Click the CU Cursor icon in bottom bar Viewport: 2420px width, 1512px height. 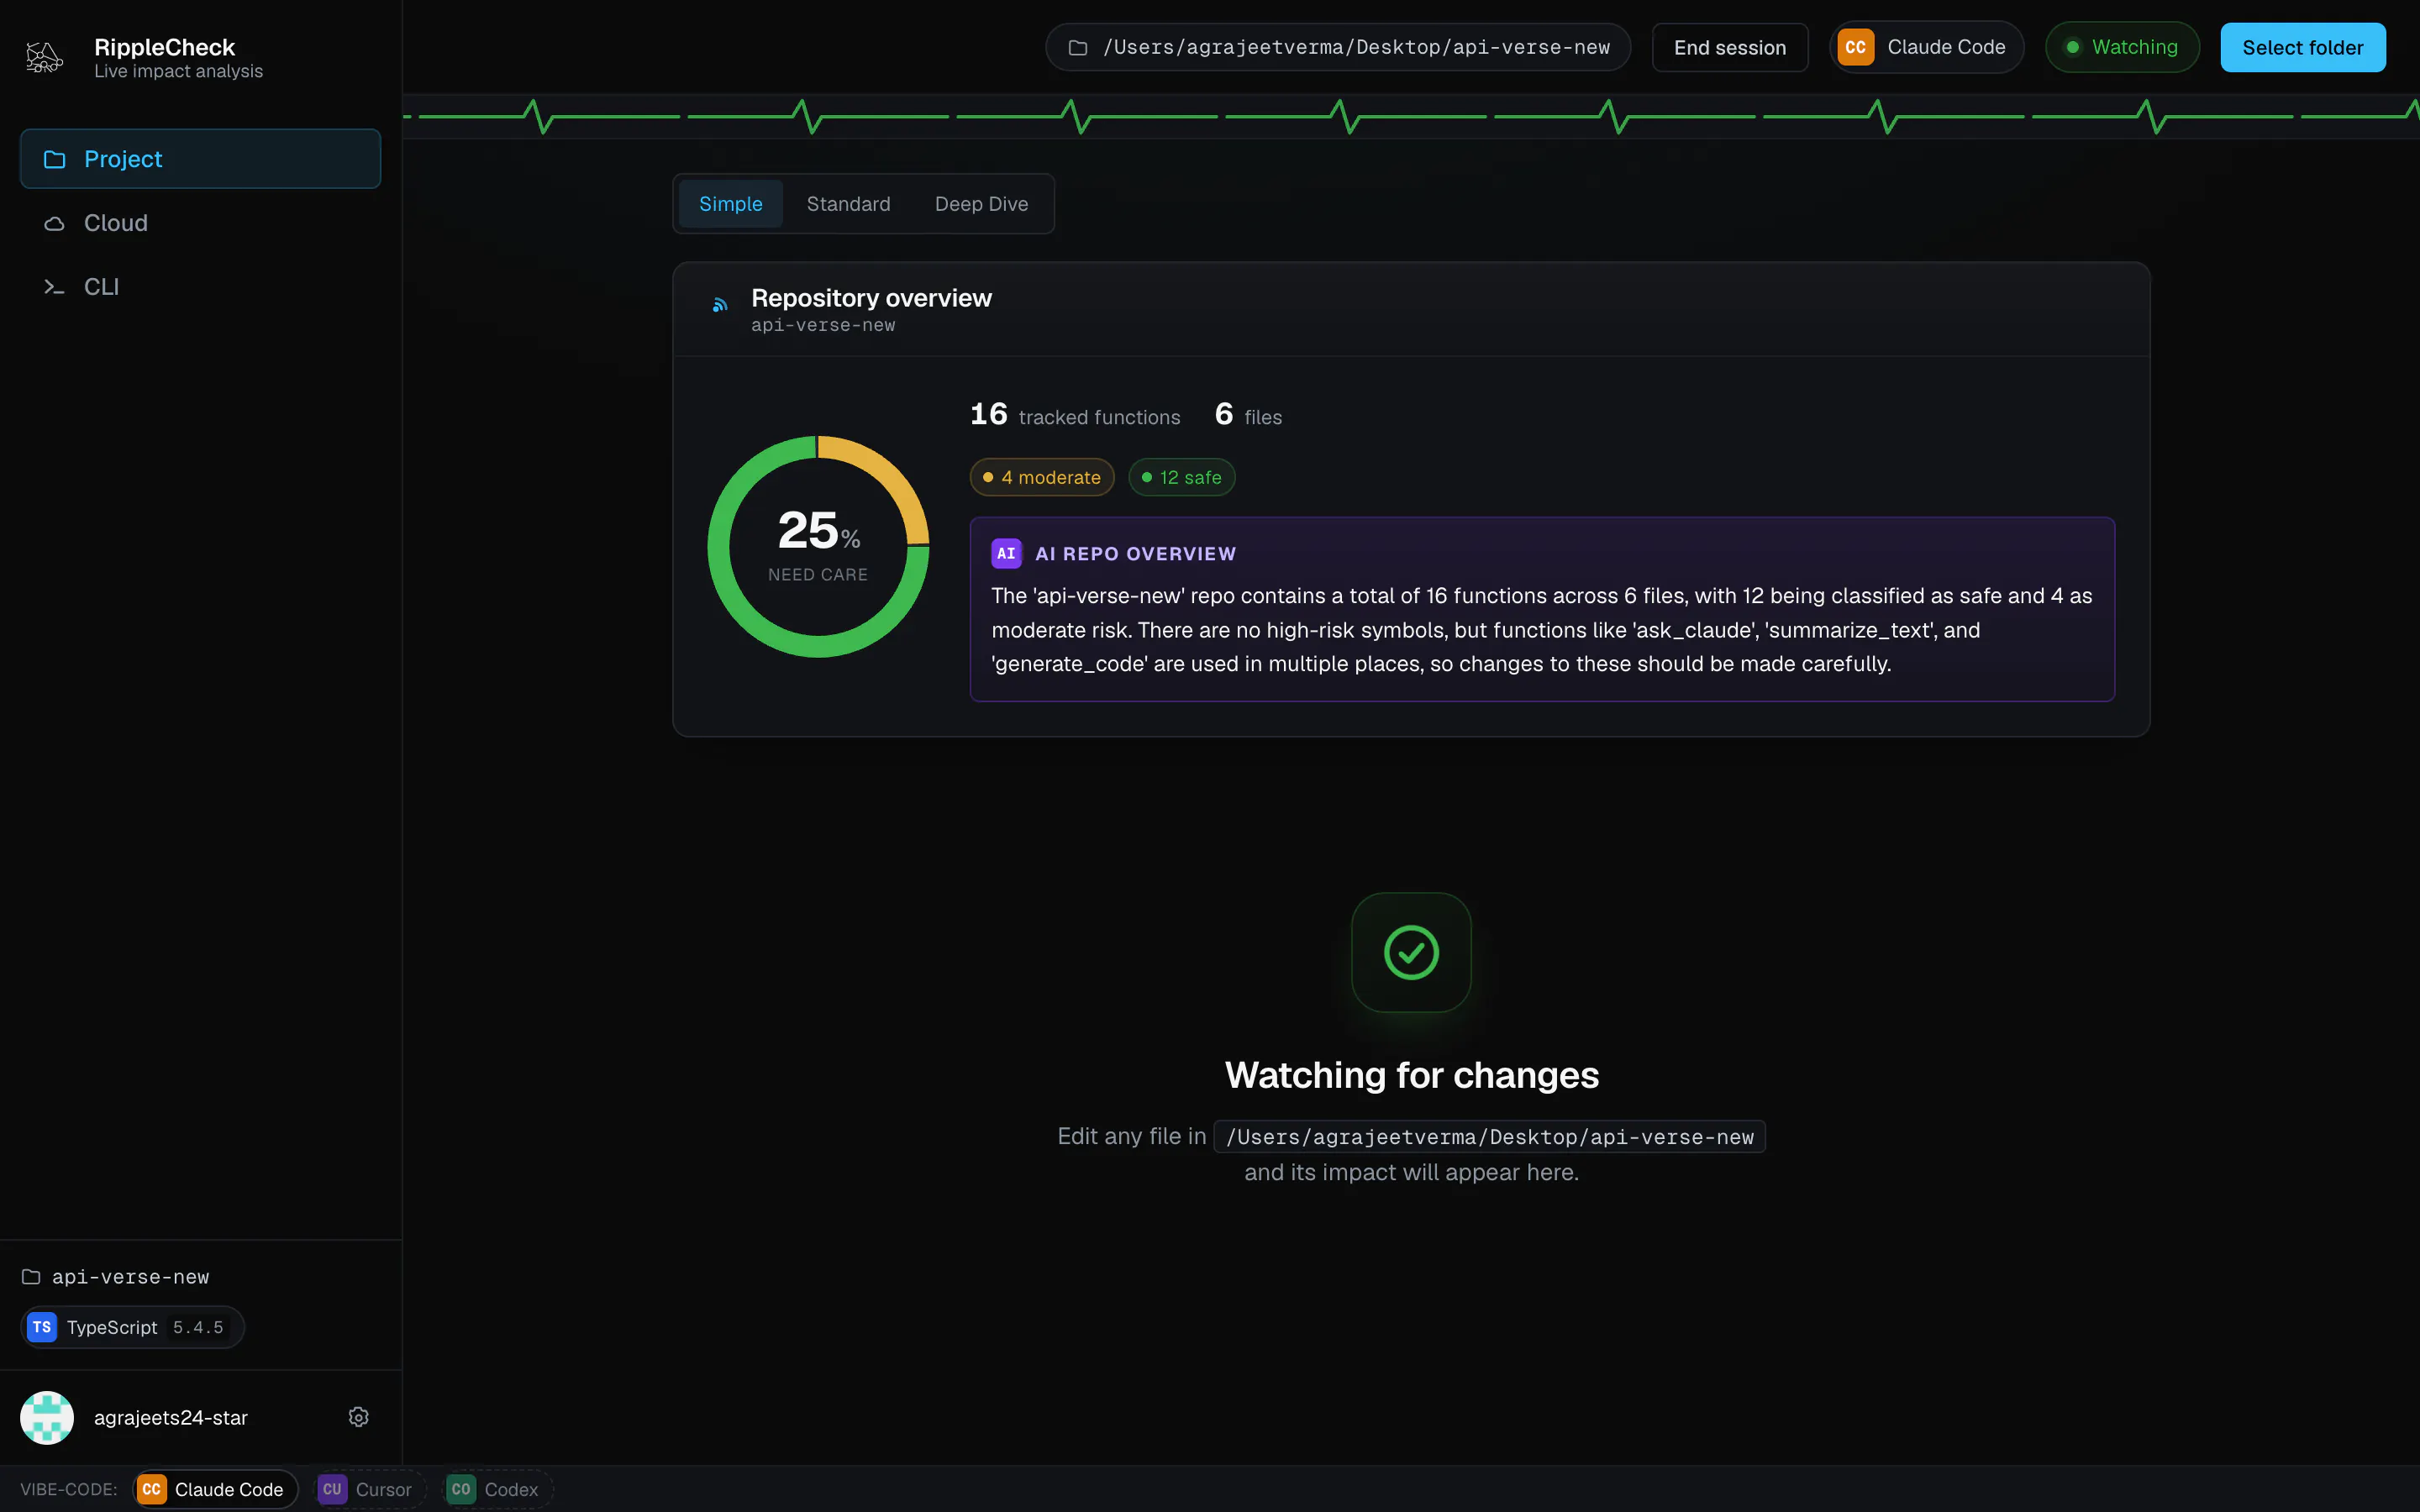(332, 1489)
